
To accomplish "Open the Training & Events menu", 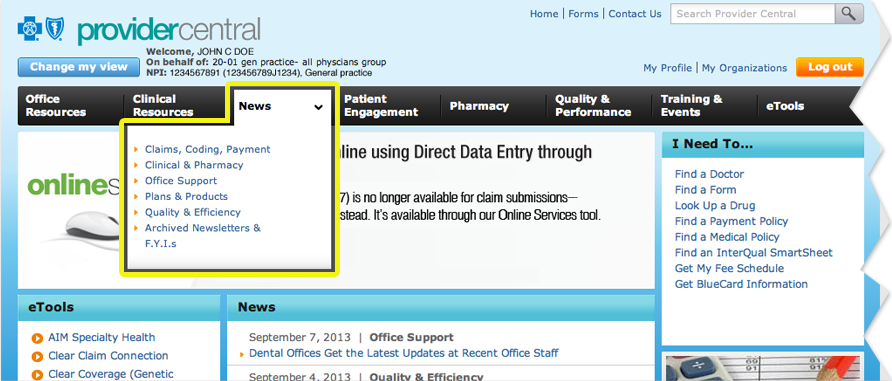I will 691,106.
